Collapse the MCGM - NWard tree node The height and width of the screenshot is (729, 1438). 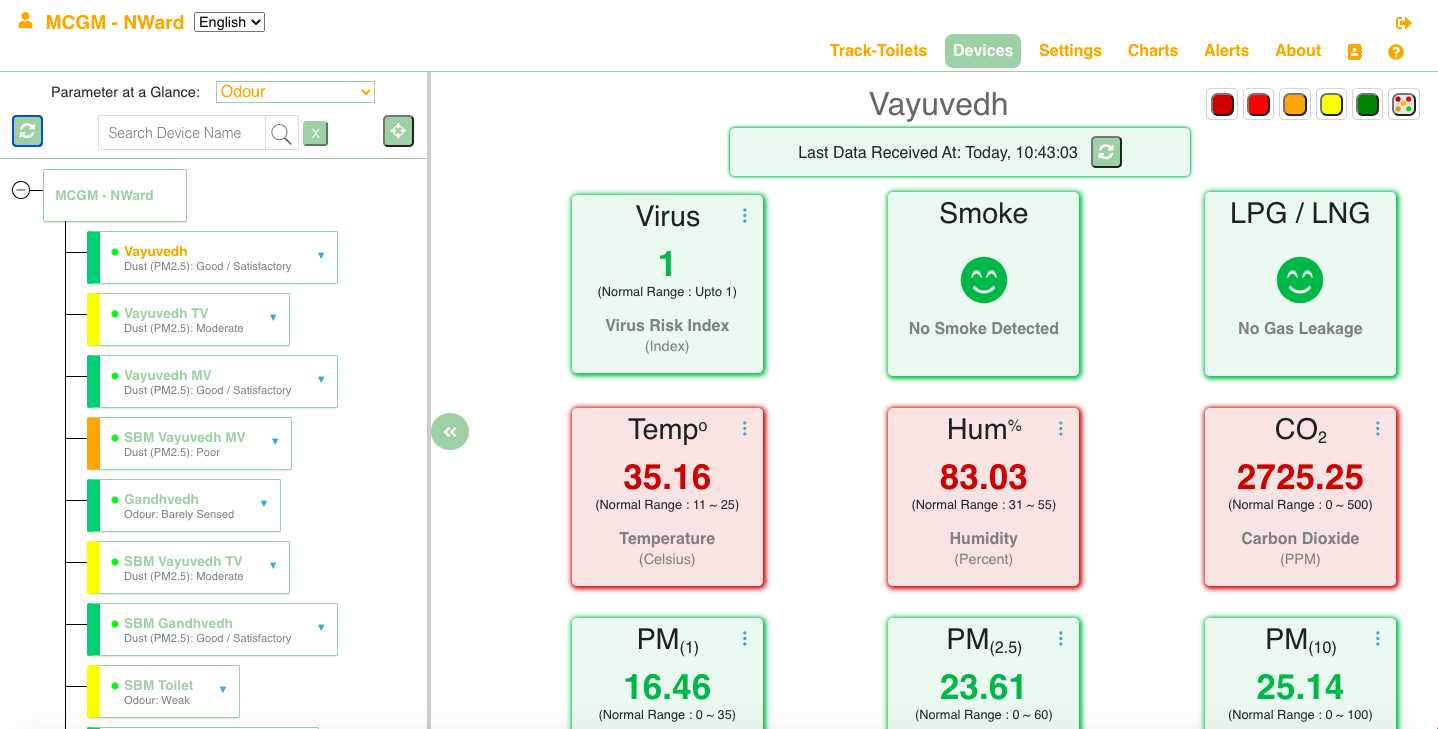pyautogui.click(x=20, y=189)
